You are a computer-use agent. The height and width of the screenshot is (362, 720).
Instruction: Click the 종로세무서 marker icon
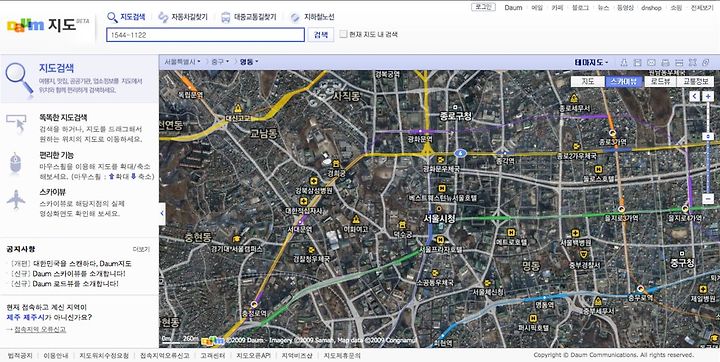click(574, 98)
